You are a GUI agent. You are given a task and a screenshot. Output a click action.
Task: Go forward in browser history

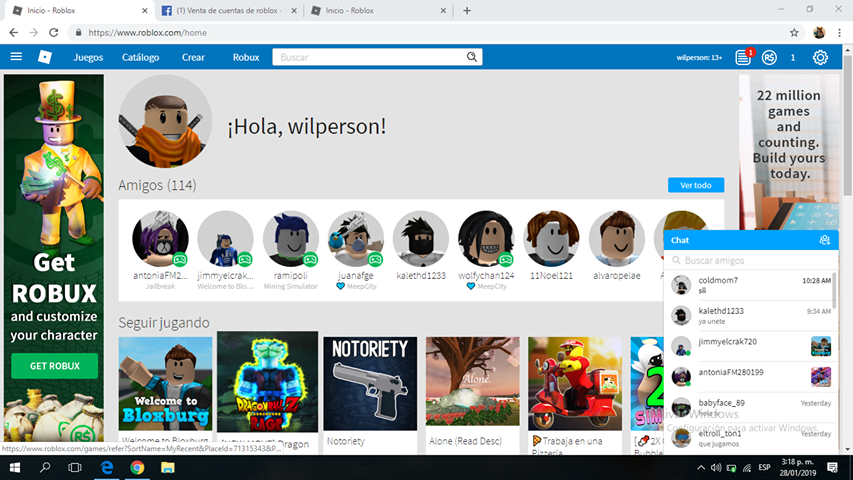click(x=34, y=33)
